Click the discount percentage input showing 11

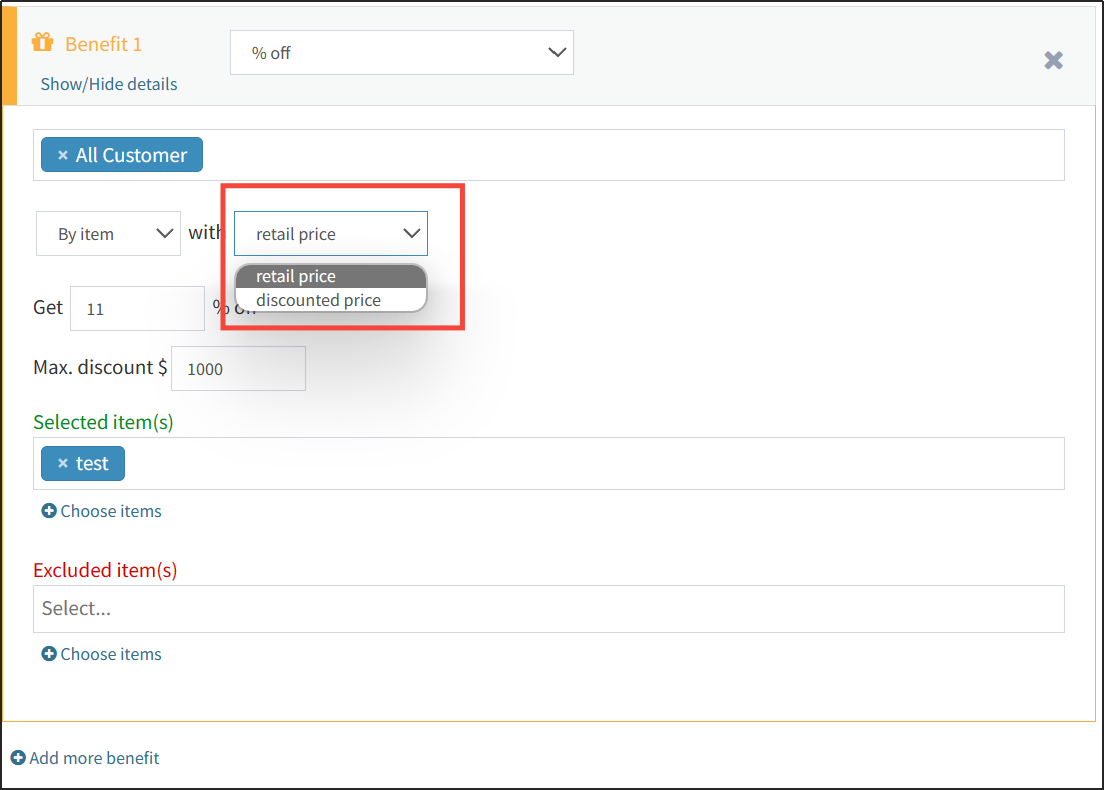pyautogui.click(x=137, y=308)
